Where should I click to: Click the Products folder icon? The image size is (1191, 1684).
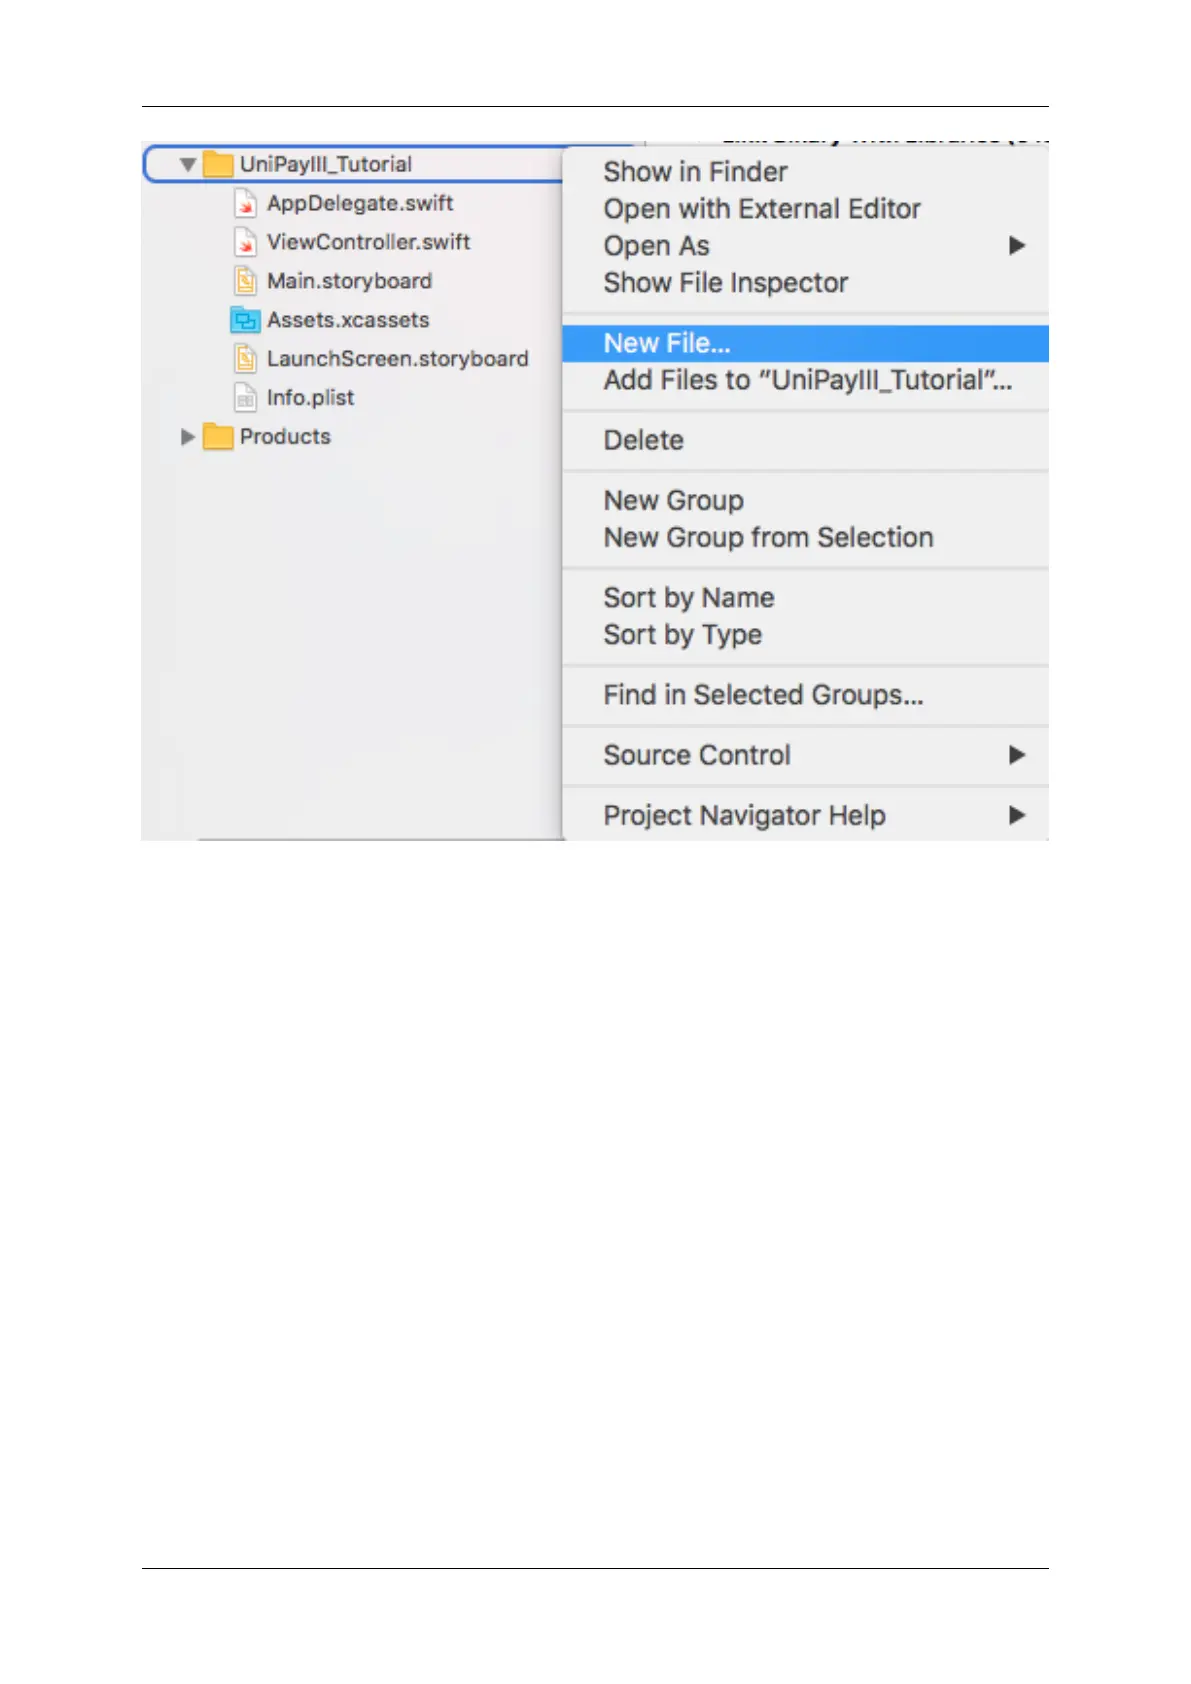[218, 437]
